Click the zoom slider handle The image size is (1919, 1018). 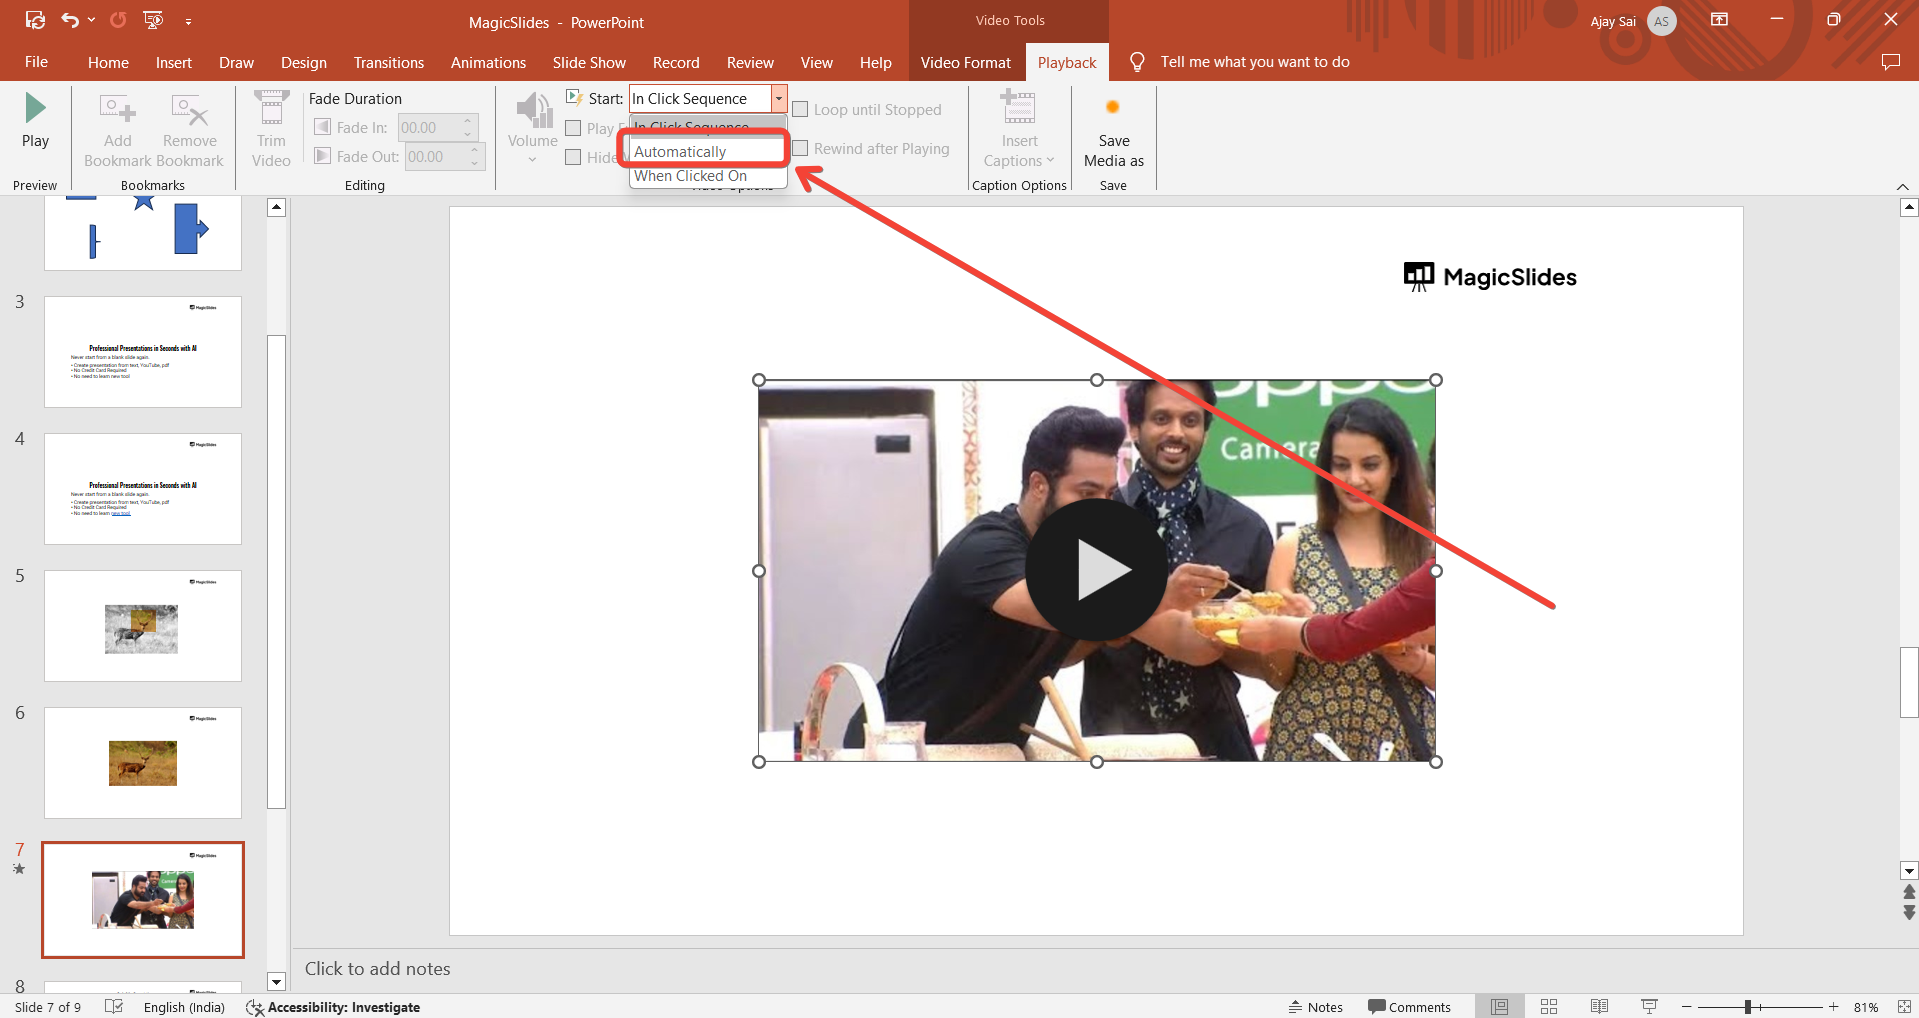click(x=1748, y=1007)
